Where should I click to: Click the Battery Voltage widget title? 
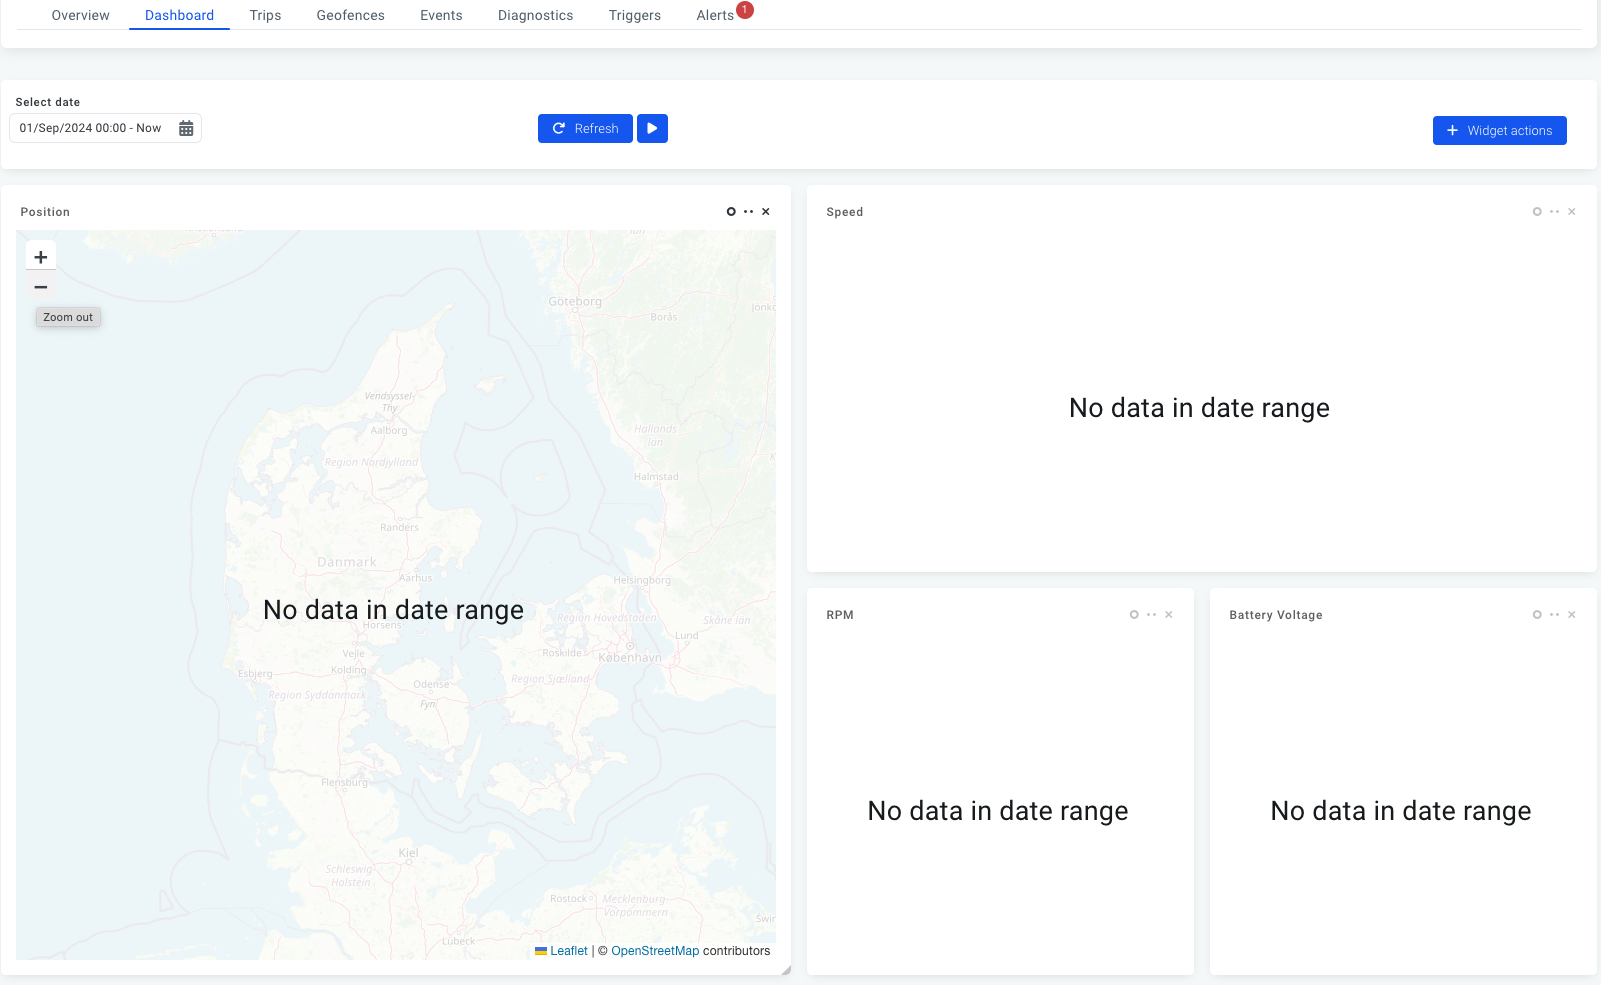click(1276, 615)
